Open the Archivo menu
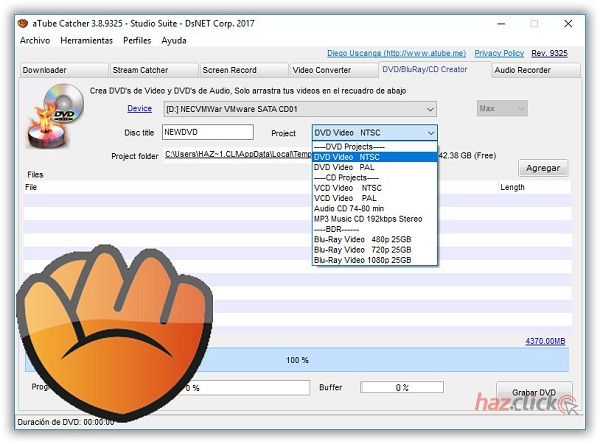This screenshot has height=444, width=600. pos(35,41)
